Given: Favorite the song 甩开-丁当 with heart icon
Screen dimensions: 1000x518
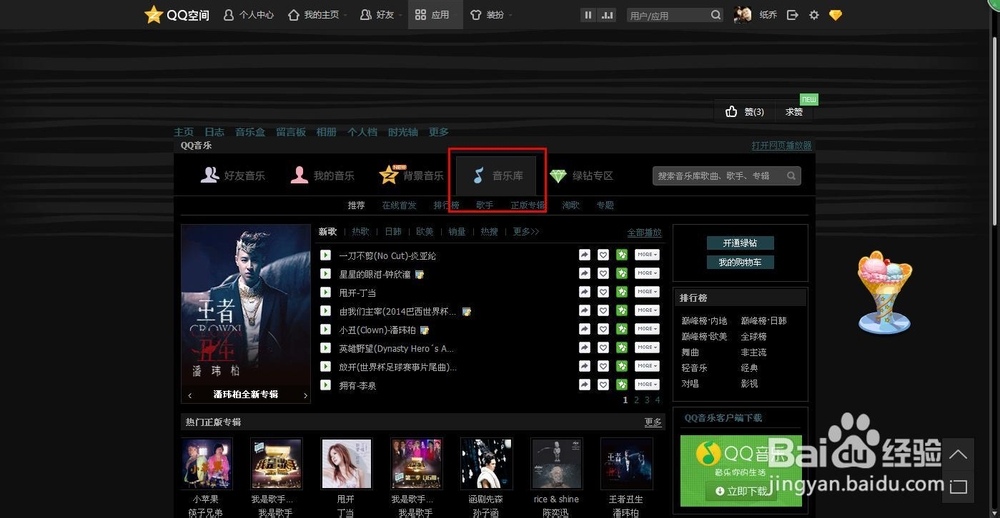Looking at the screenshot, I should pyautogui.click(x=603, y=292).
